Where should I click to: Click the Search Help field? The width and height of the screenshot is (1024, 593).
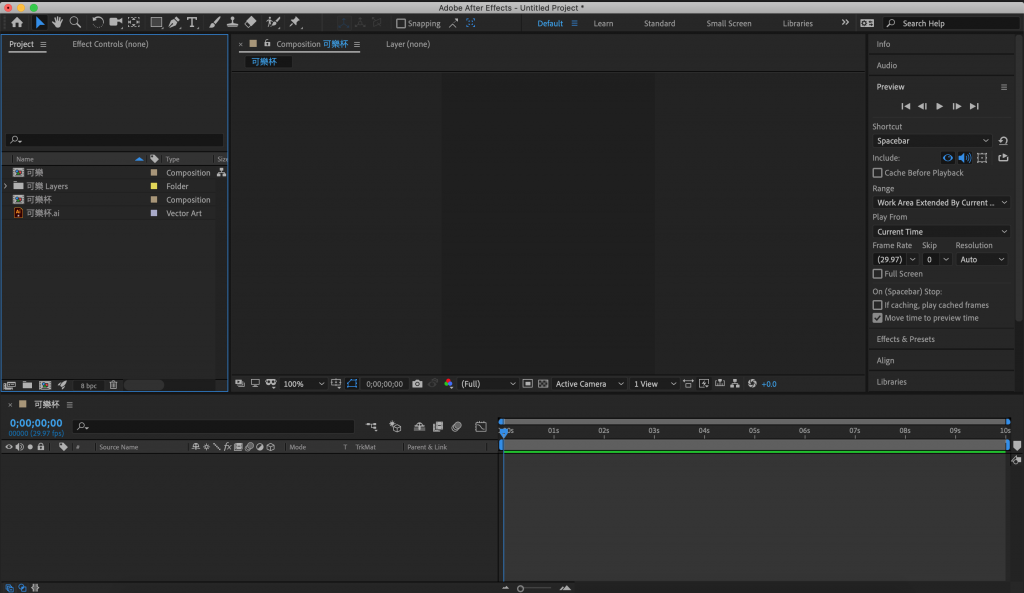click(x=952, y=24)
